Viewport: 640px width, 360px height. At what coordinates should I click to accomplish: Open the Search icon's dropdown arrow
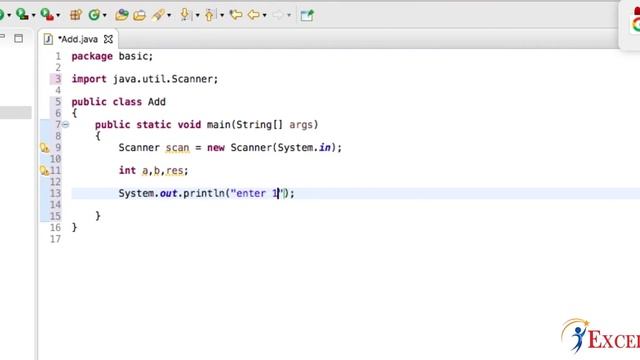[169, 16]
